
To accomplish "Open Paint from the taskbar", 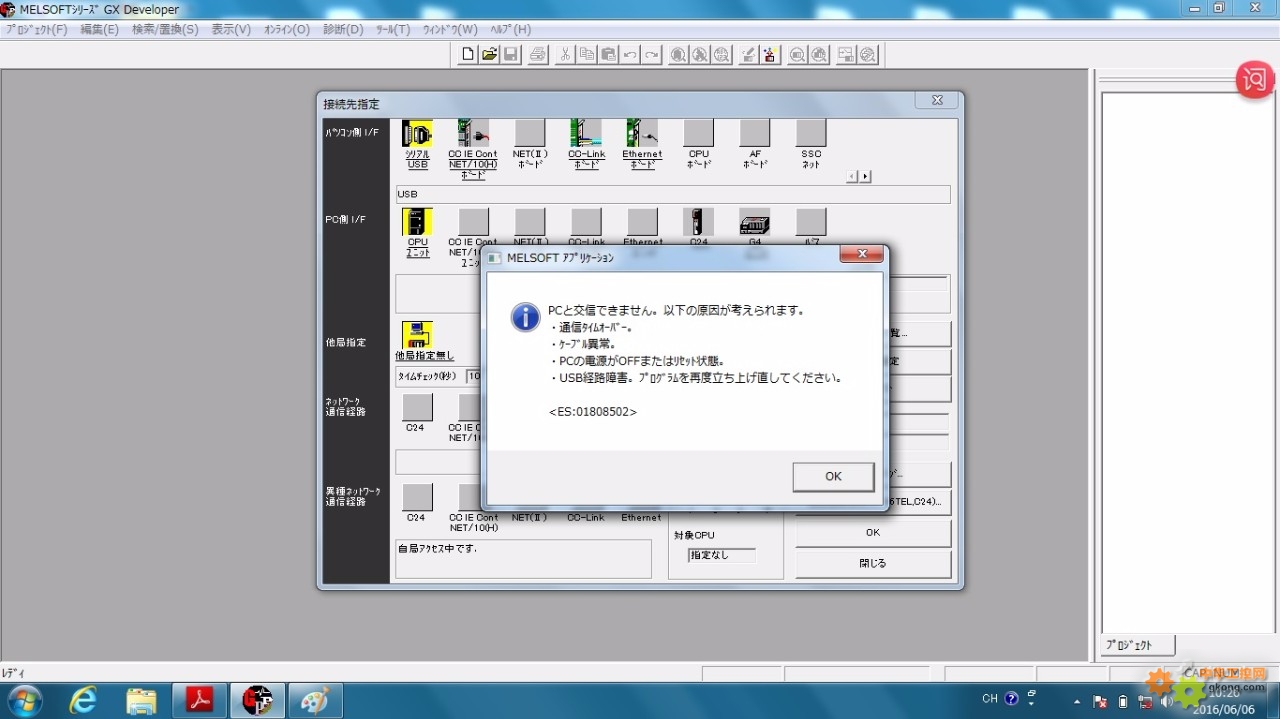I will point(316,701).
